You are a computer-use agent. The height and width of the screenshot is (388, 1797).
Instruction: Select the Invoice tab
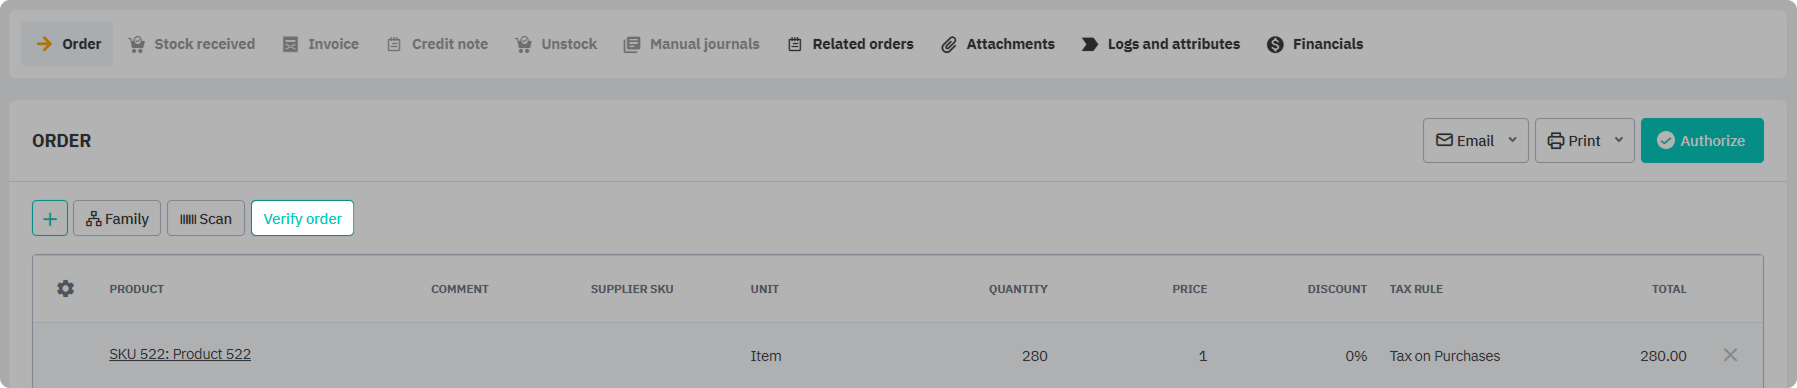tap(321, 44)
